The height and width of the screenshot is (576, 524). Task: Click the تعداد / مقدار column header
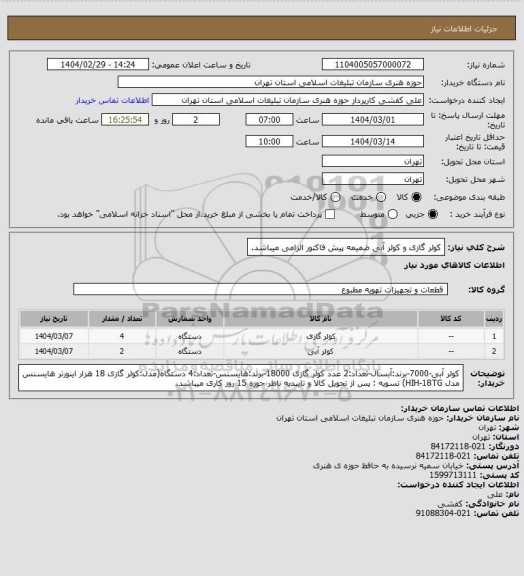[x=122, y=319]
